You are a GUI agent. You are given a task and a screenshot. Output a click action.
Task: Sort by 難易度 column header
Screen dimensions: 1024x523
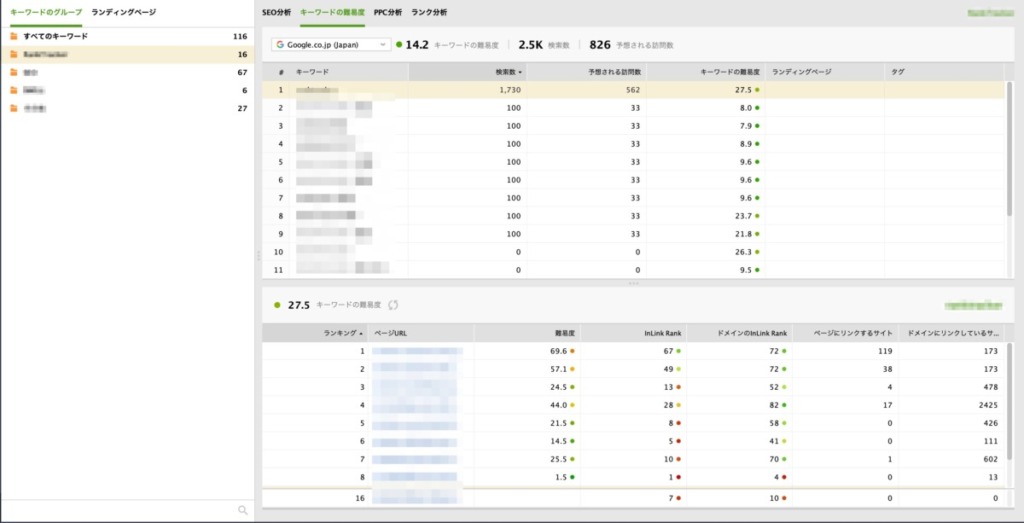point(527,333)
